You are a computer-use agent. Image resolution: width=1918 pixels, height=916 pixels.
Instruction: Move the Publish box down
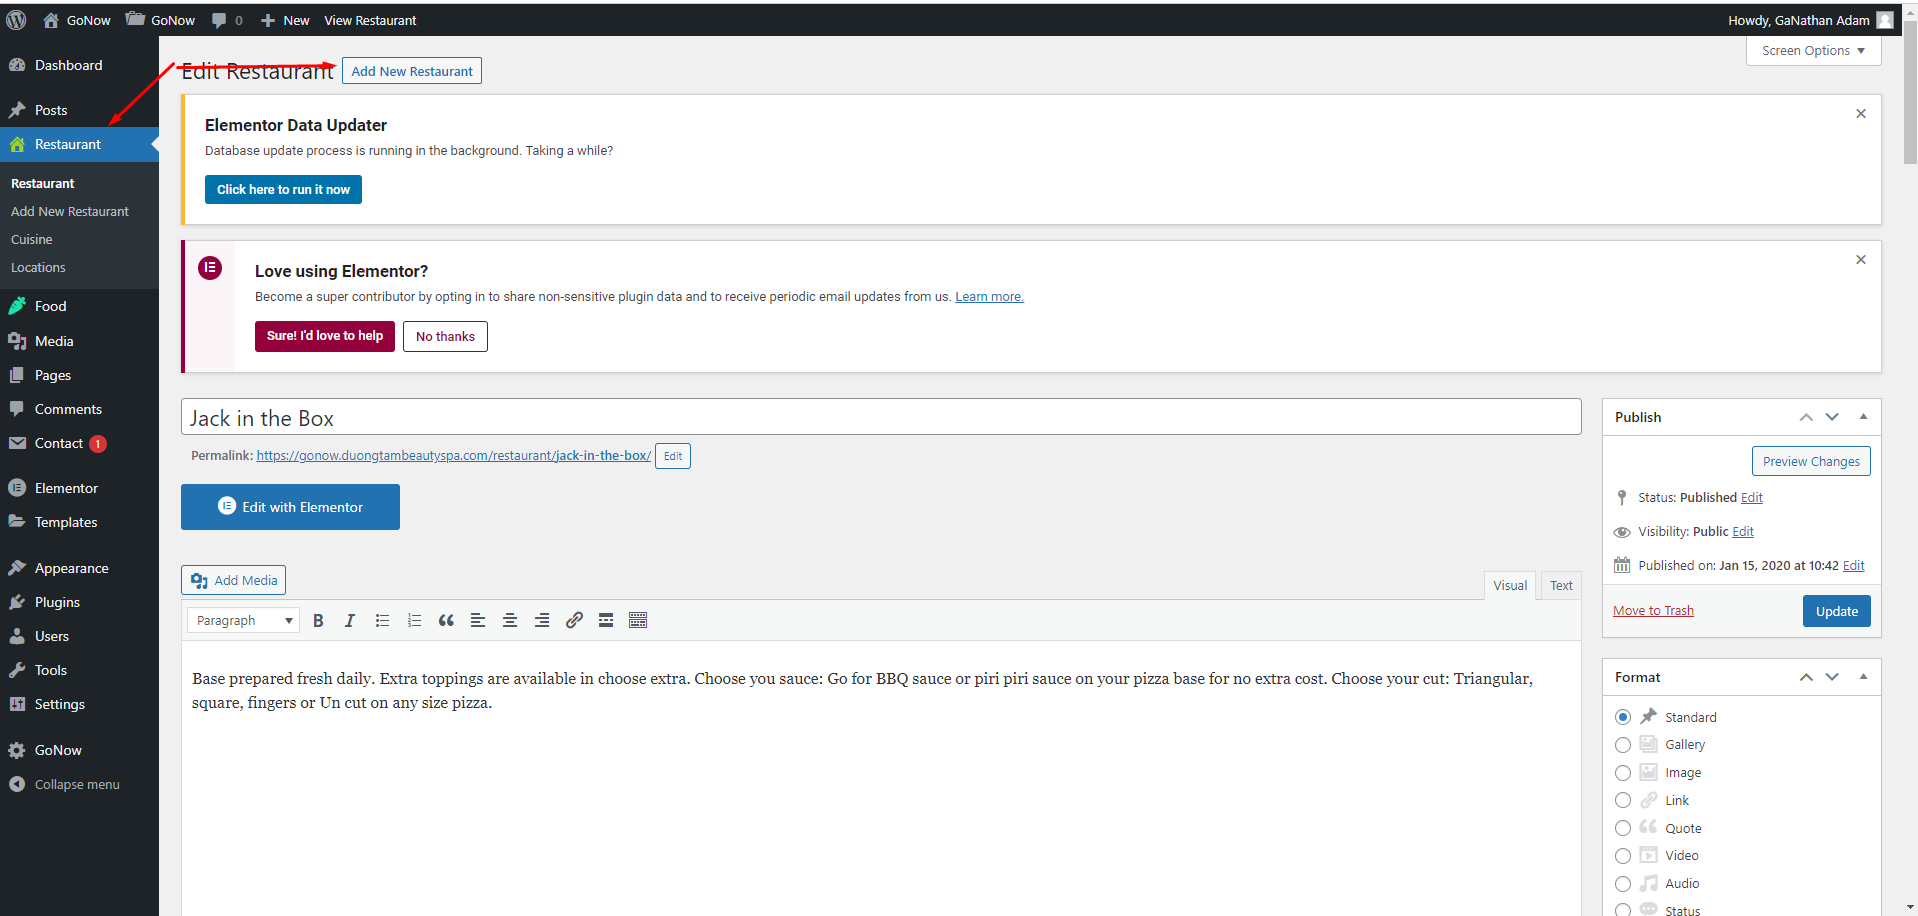(x=1832, y=417)
